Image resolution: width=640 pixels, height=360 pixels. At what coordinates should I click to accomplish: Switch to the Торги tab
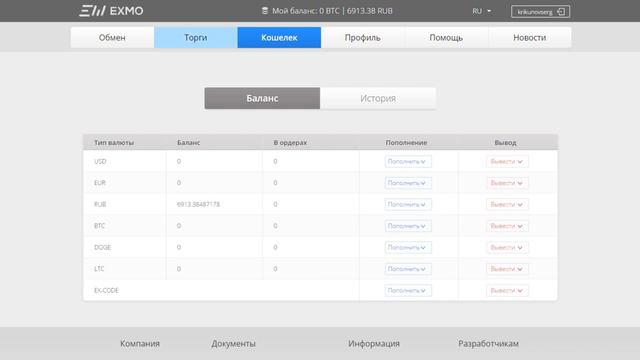(x=196, y=38)
